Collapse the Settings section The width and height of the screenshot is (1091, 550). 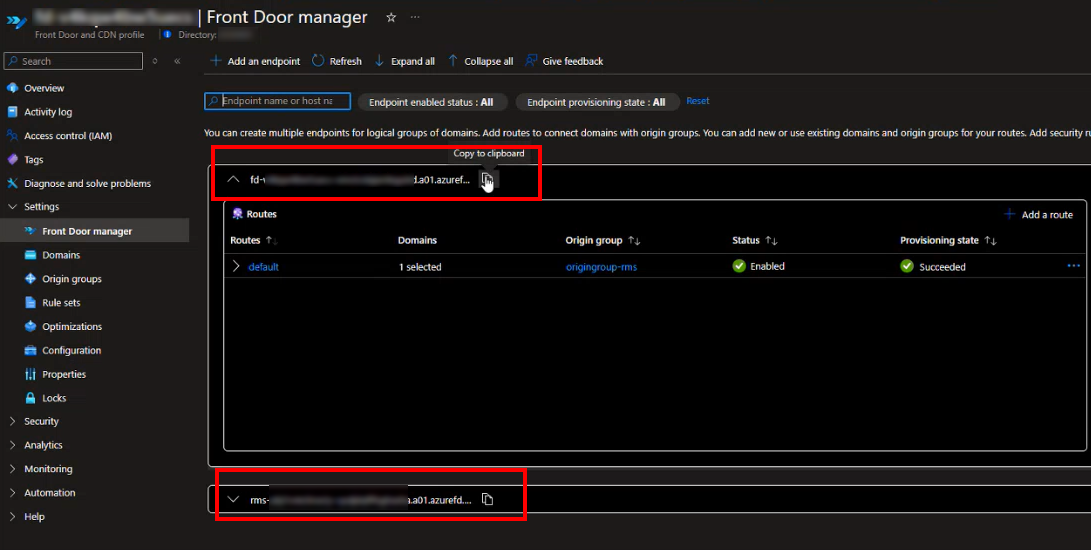12,207
